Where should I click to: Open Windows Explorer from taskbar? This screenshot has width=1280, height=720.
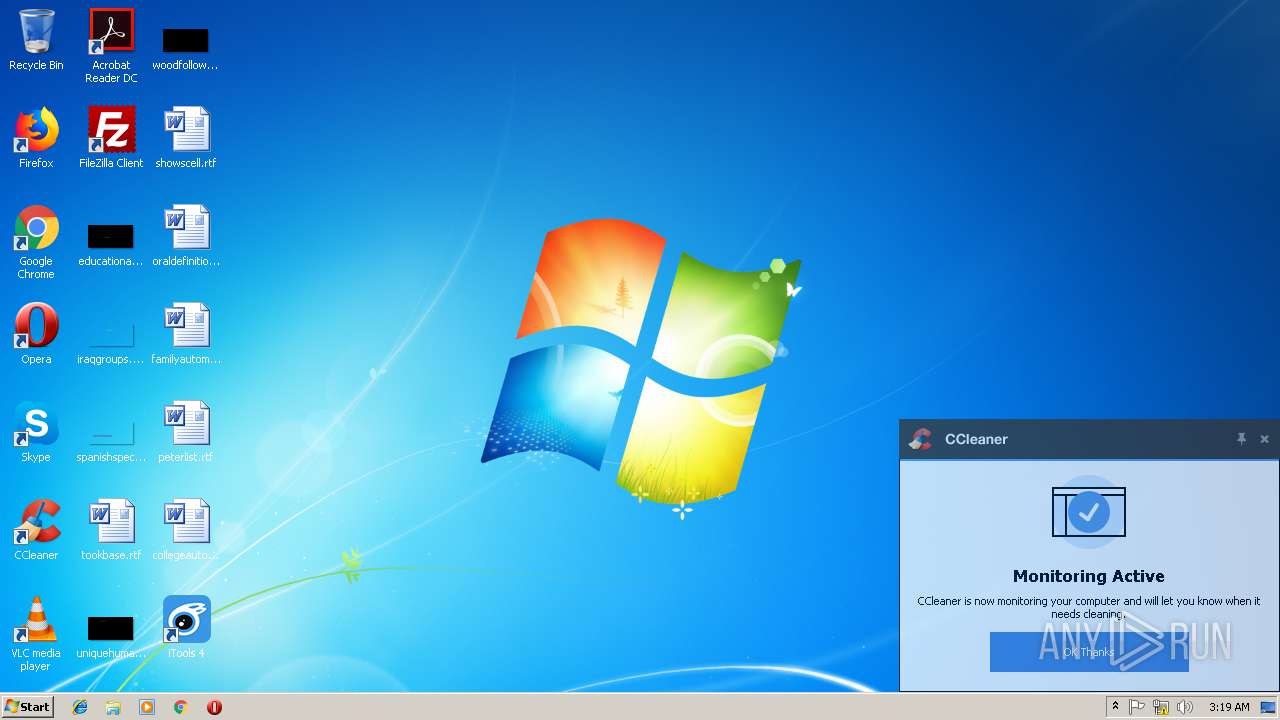pos(113,706)
